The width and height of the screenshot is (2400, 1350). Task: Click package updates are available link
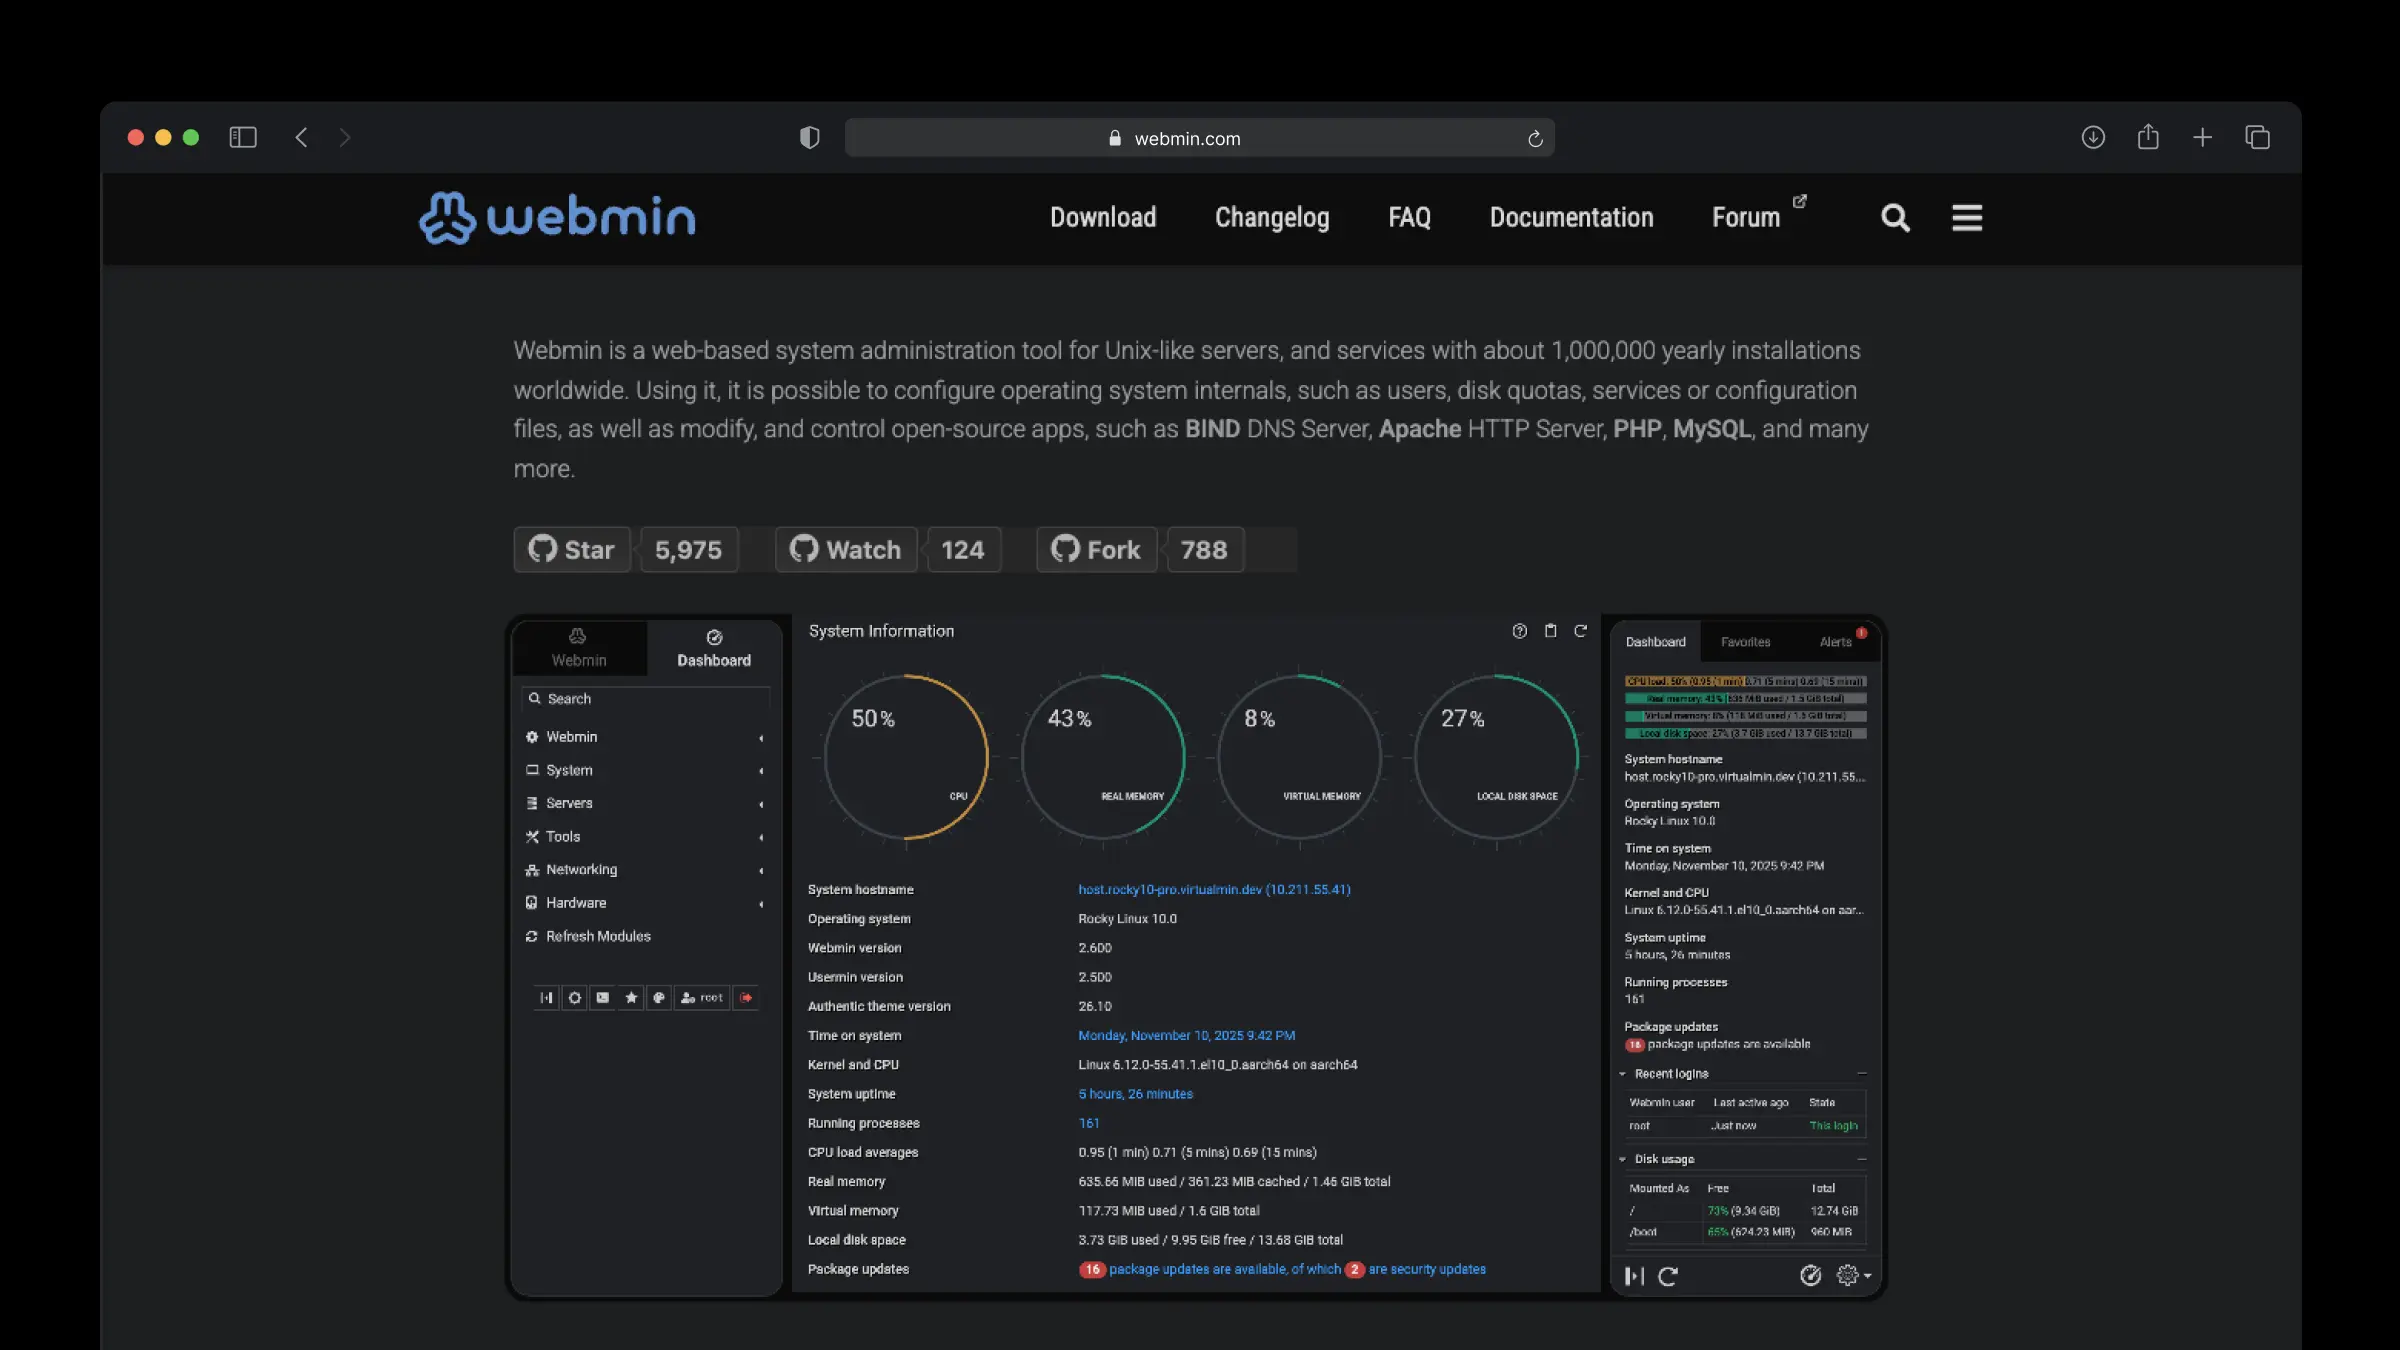pos(1224,1270)
